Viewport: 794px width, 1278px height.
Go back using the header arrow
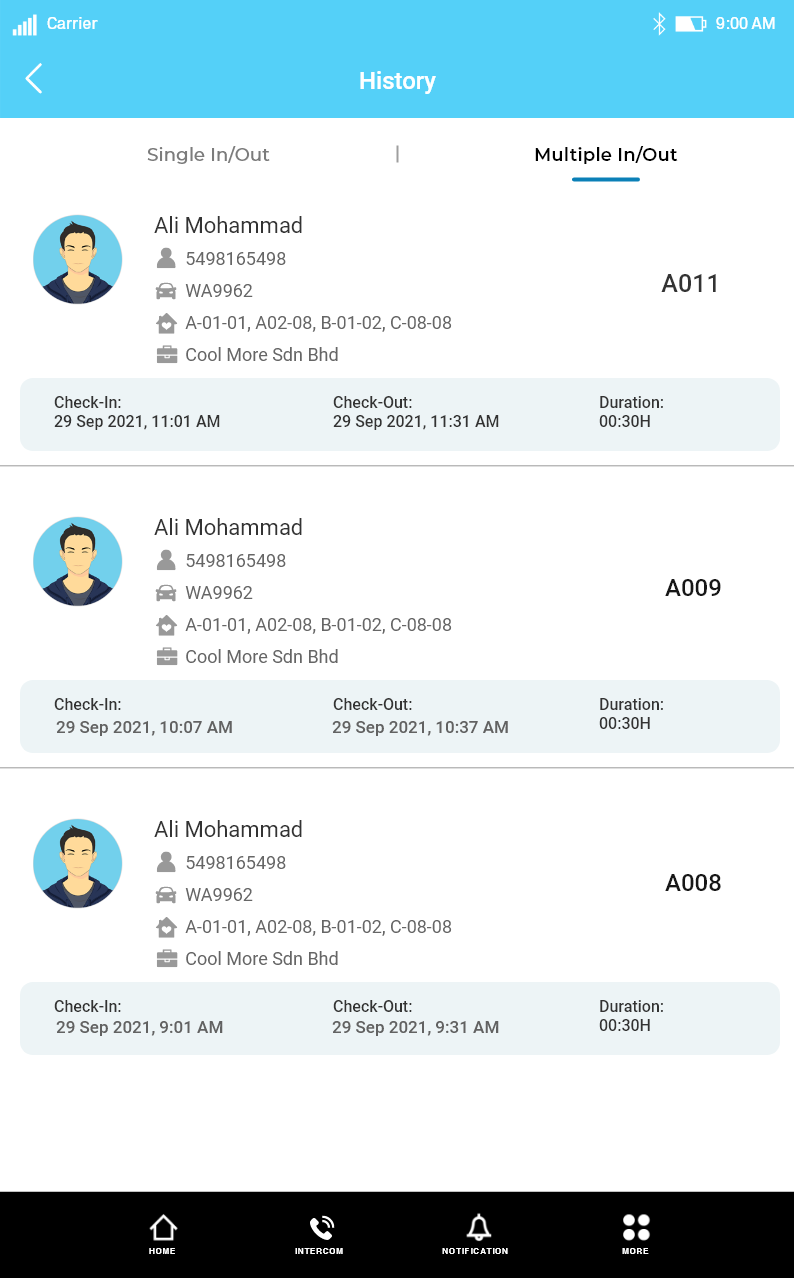(x=34, y=78)
